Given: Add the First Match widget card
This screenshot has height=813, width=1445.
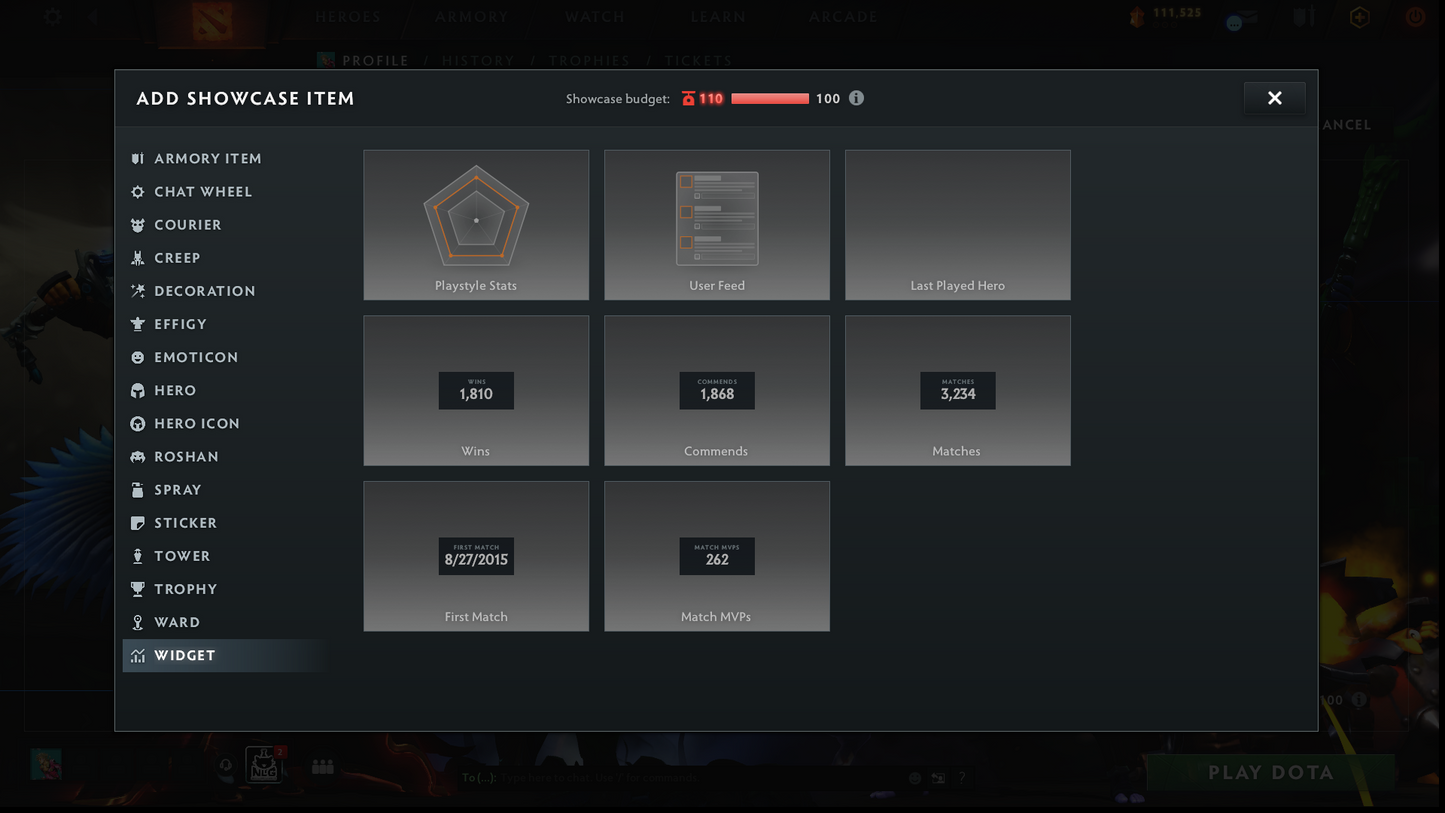Looking at the screenshot, I should (476, 556).
